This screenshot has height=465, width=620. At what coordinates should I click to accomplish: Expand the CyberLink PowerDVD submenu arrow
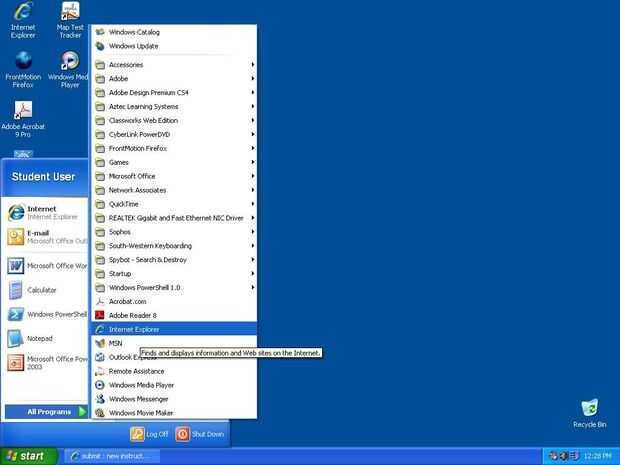click(252, 134)
